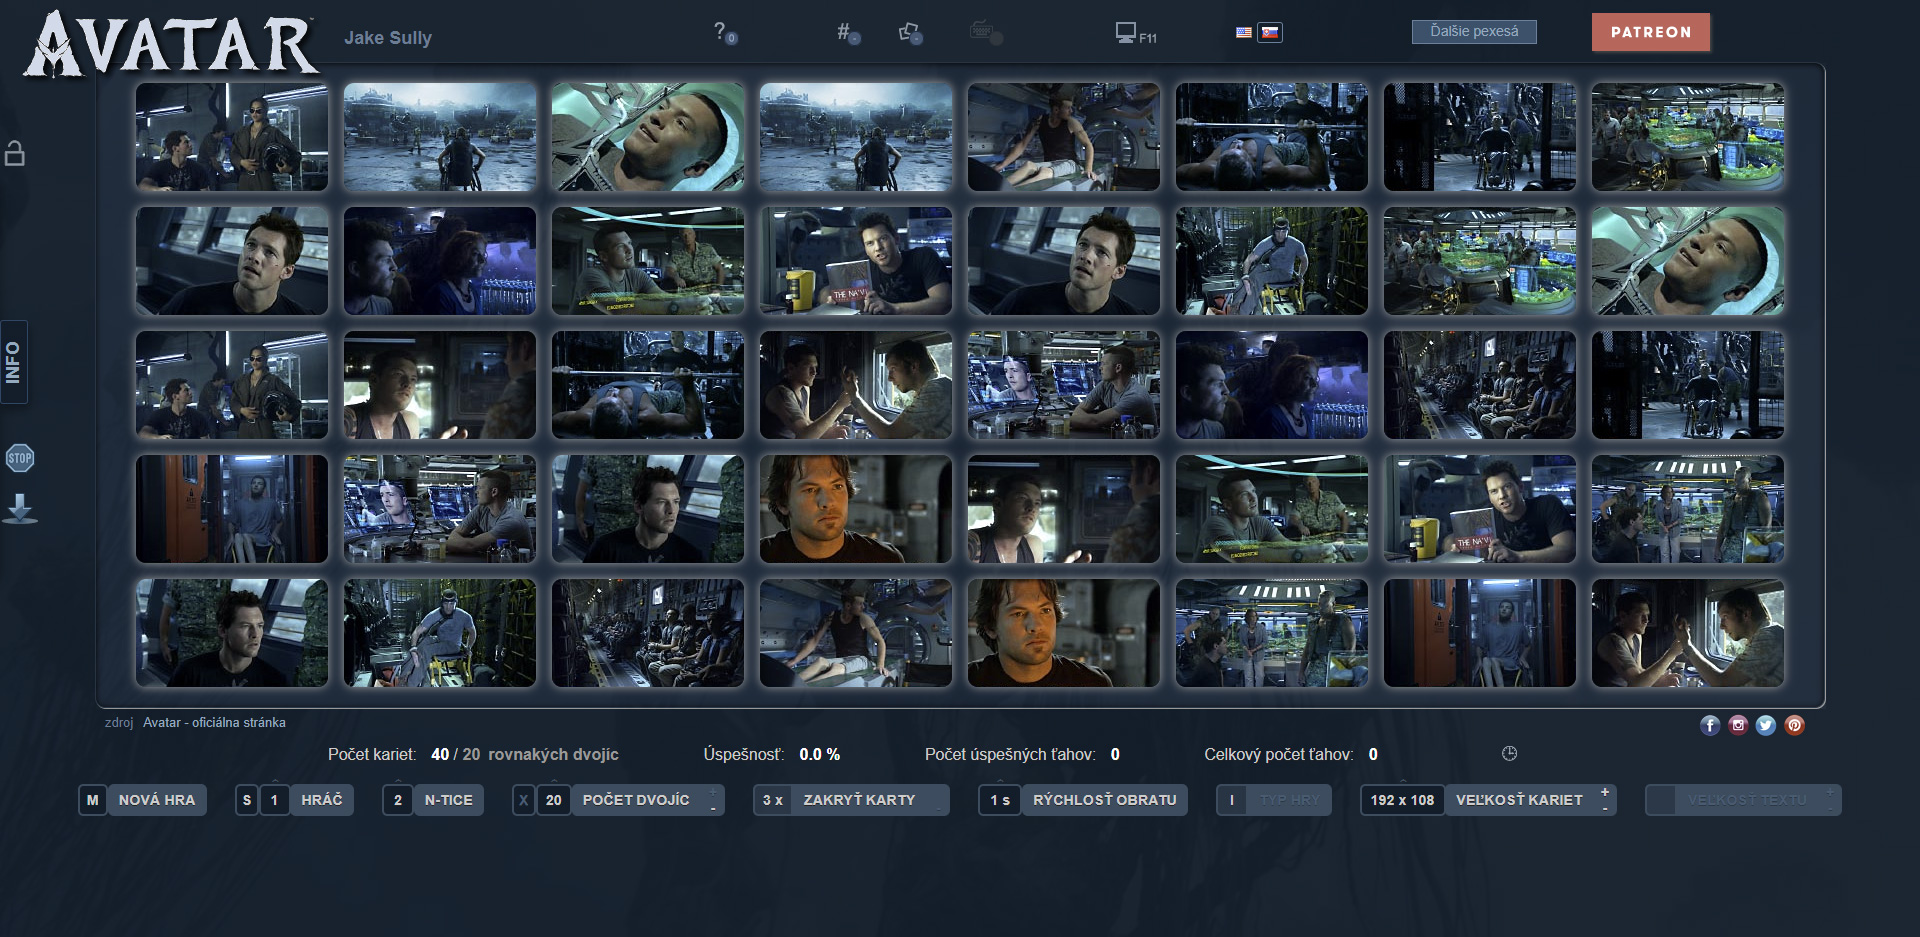This screenshot has height=937, width=1920.
Task: Open the Pinterest share icon
Action: pos(1795,725)
